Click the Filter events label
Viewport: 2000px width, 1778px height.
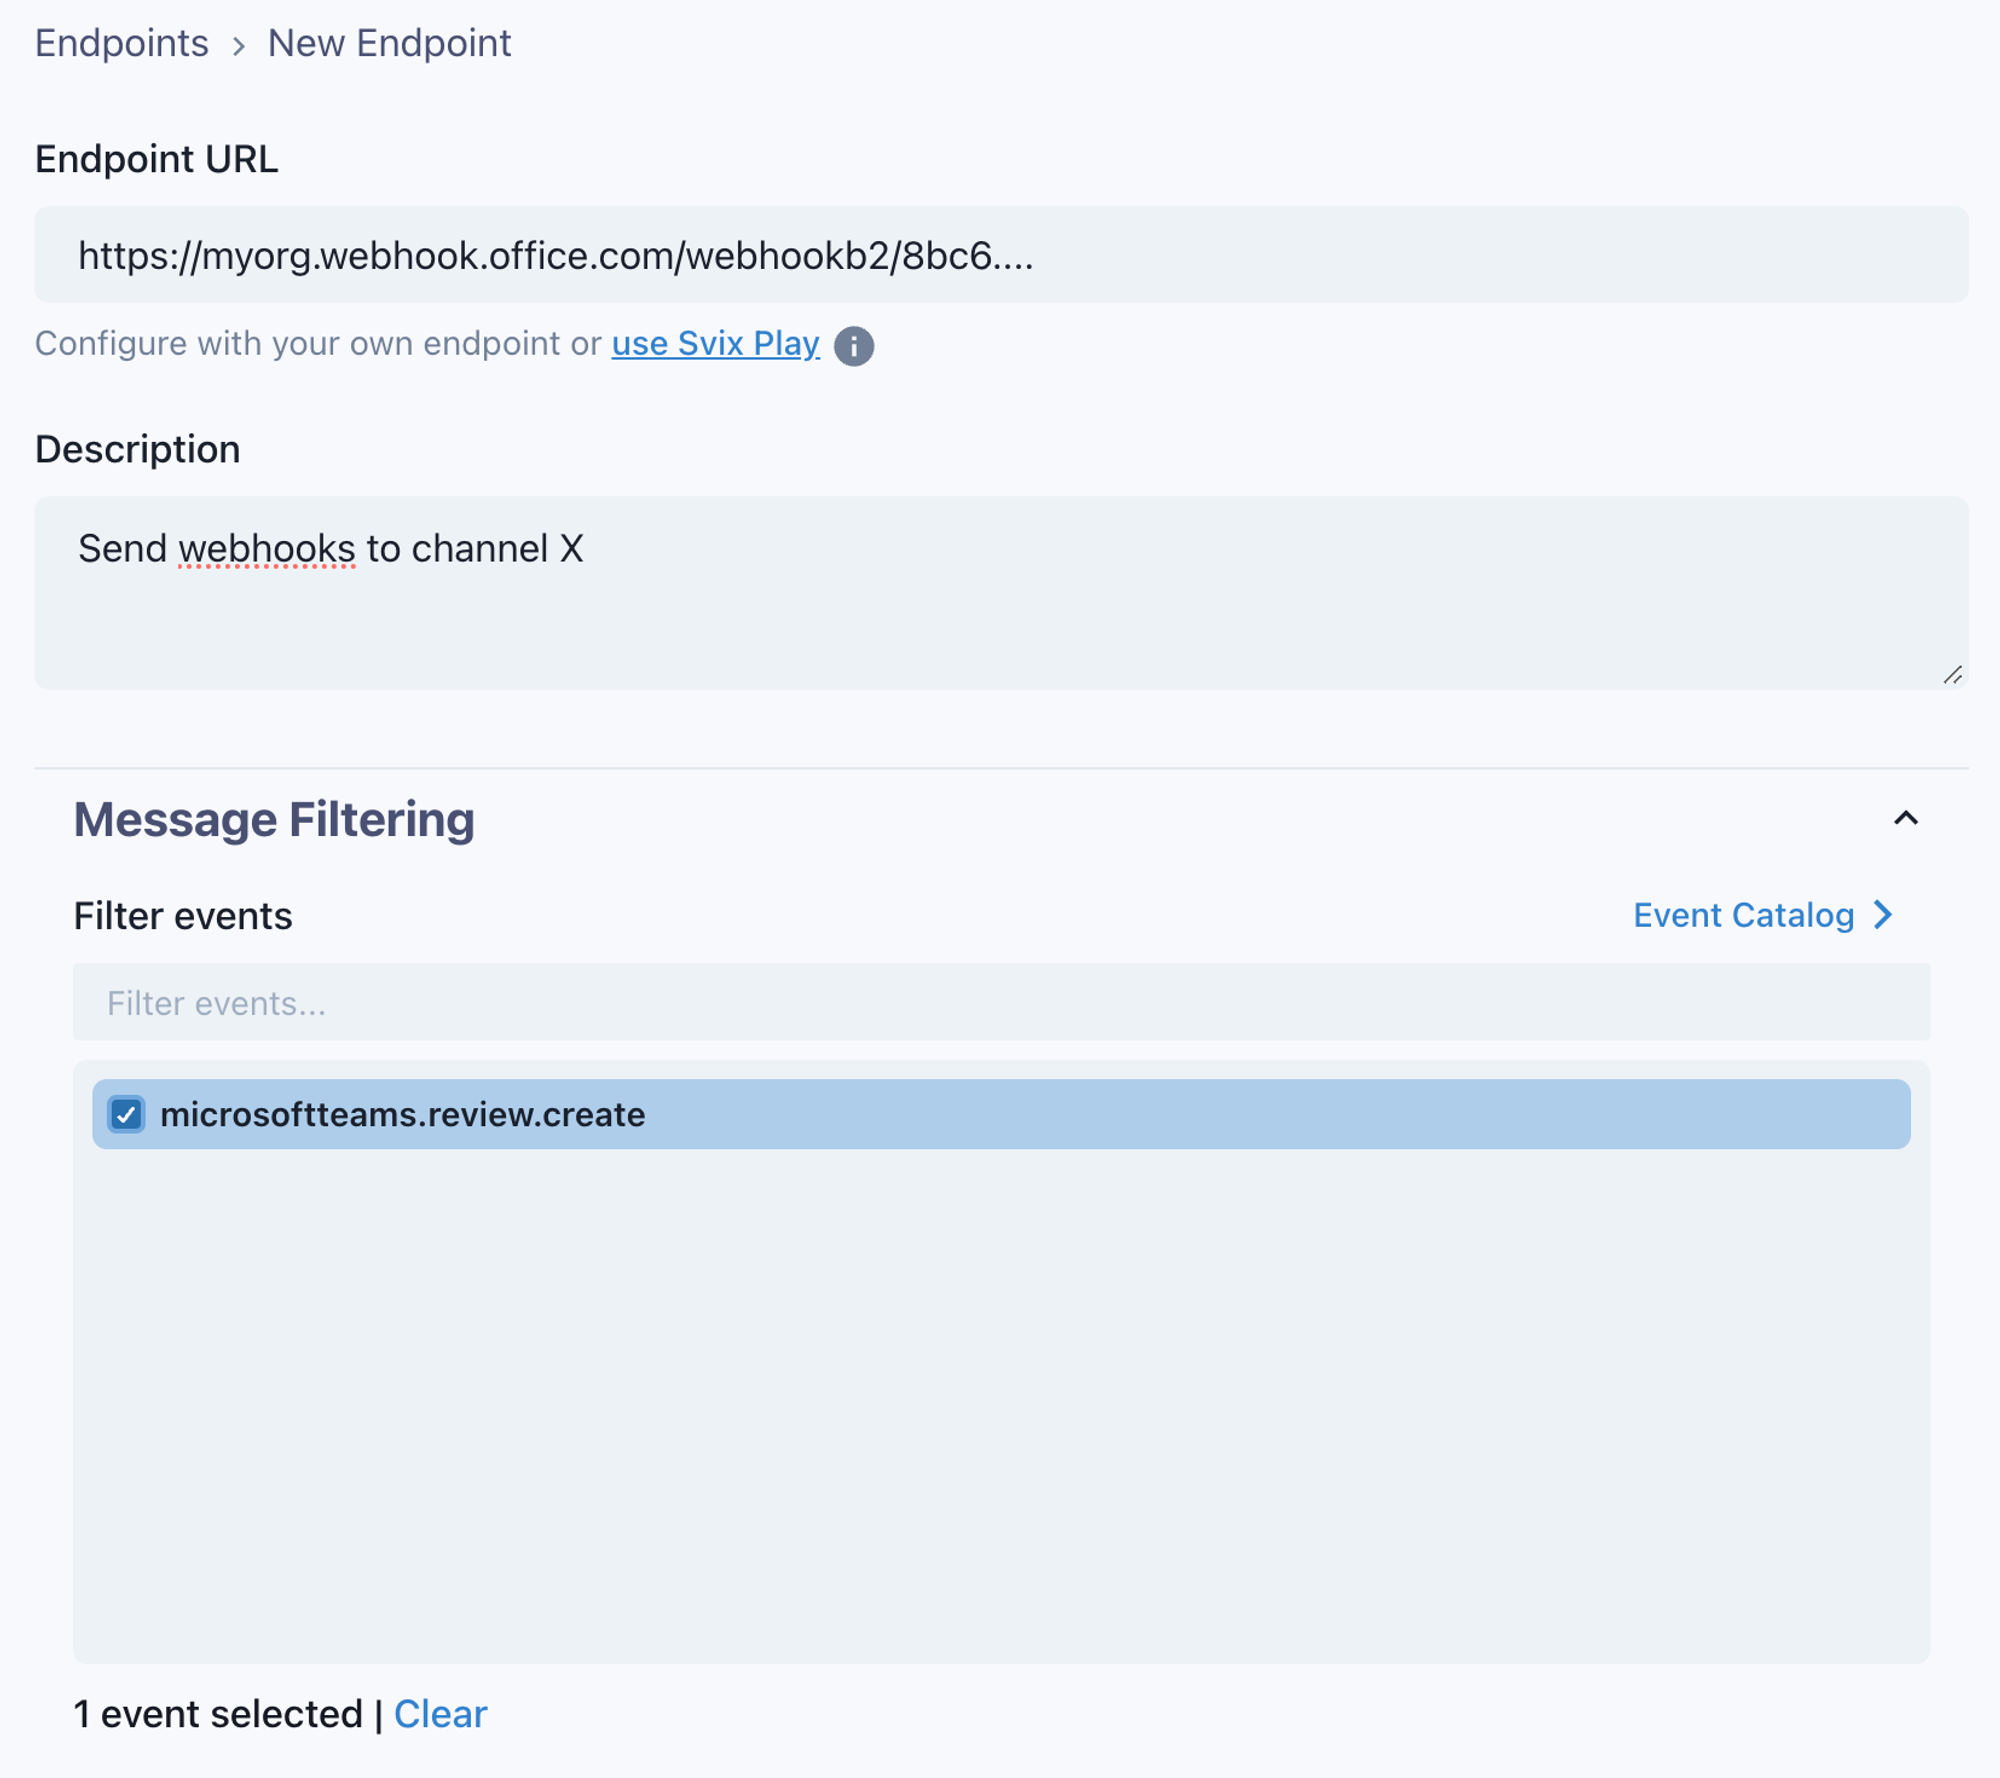point(183,916)
